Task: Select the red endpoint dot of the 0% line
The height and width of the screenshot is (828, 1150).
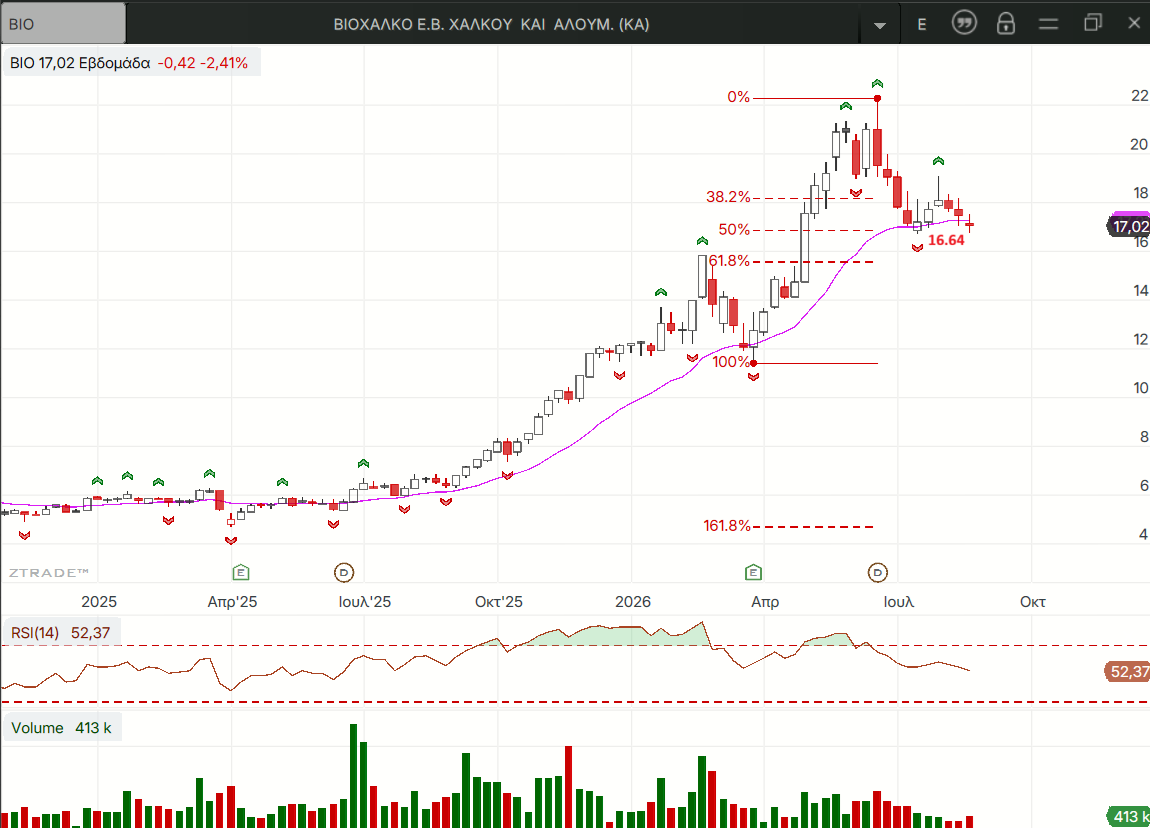Action: 877,98
